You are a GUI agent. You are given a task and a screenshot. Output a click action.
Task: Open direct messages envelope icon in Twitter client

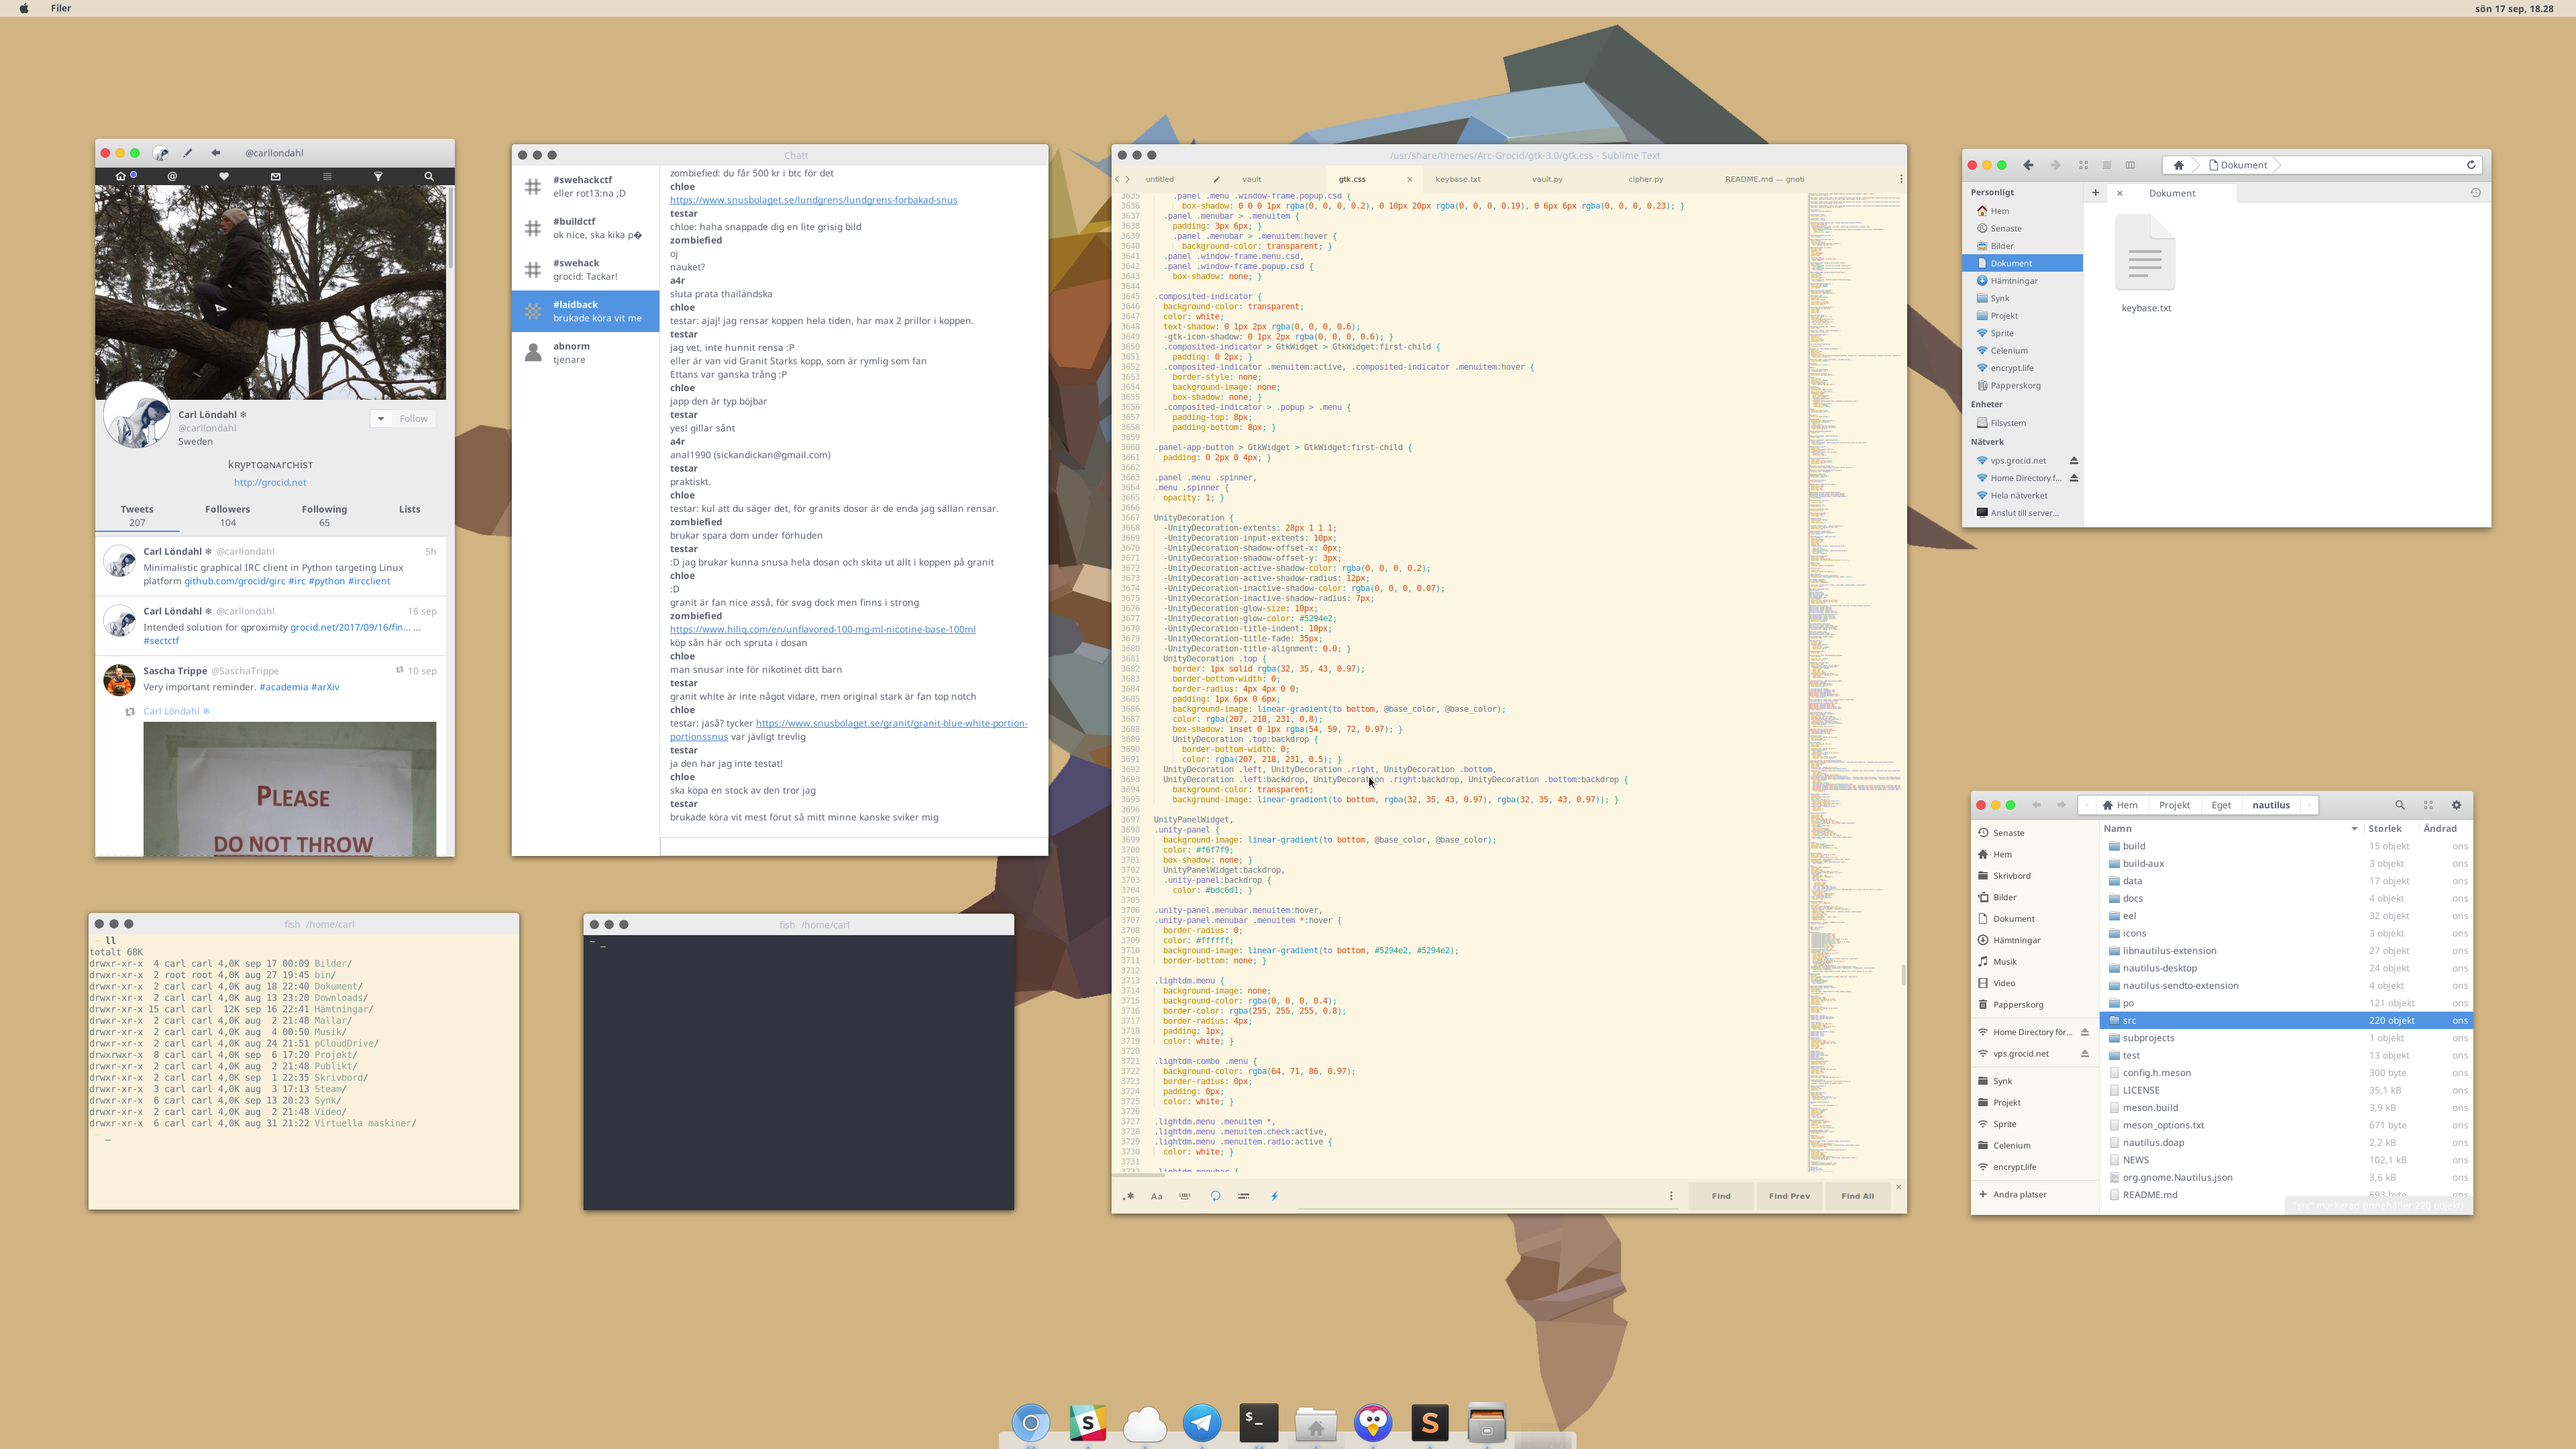(x=275, y=176)
